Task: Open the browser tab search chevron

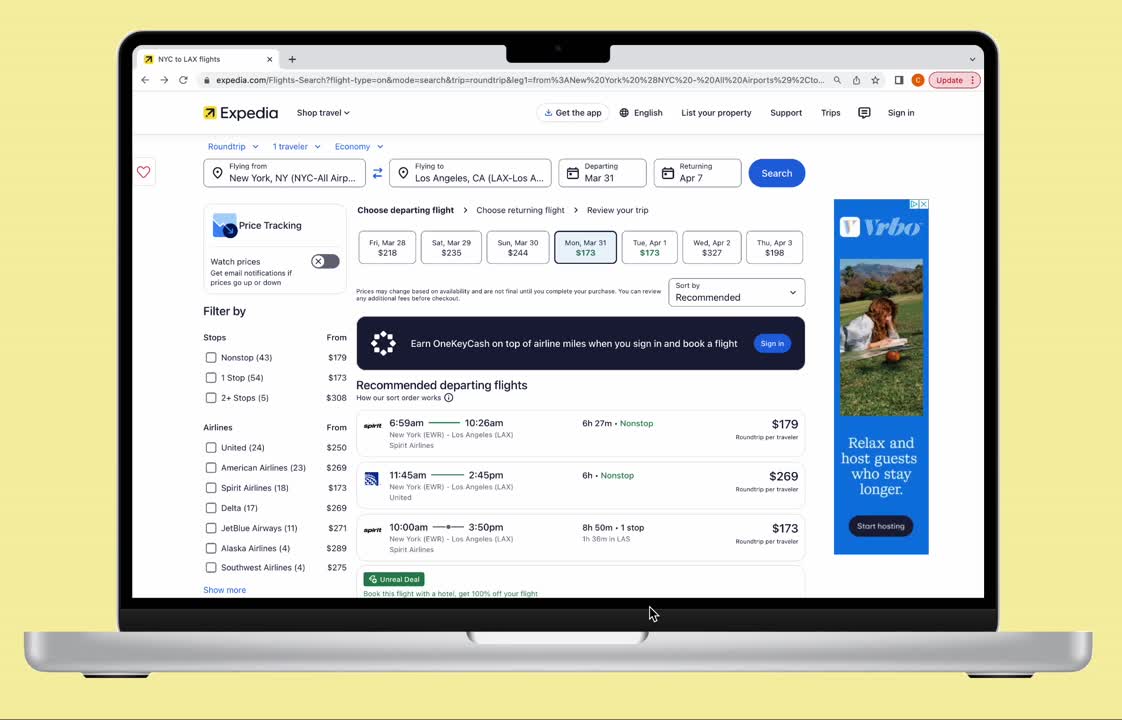Action: (972, 59)
